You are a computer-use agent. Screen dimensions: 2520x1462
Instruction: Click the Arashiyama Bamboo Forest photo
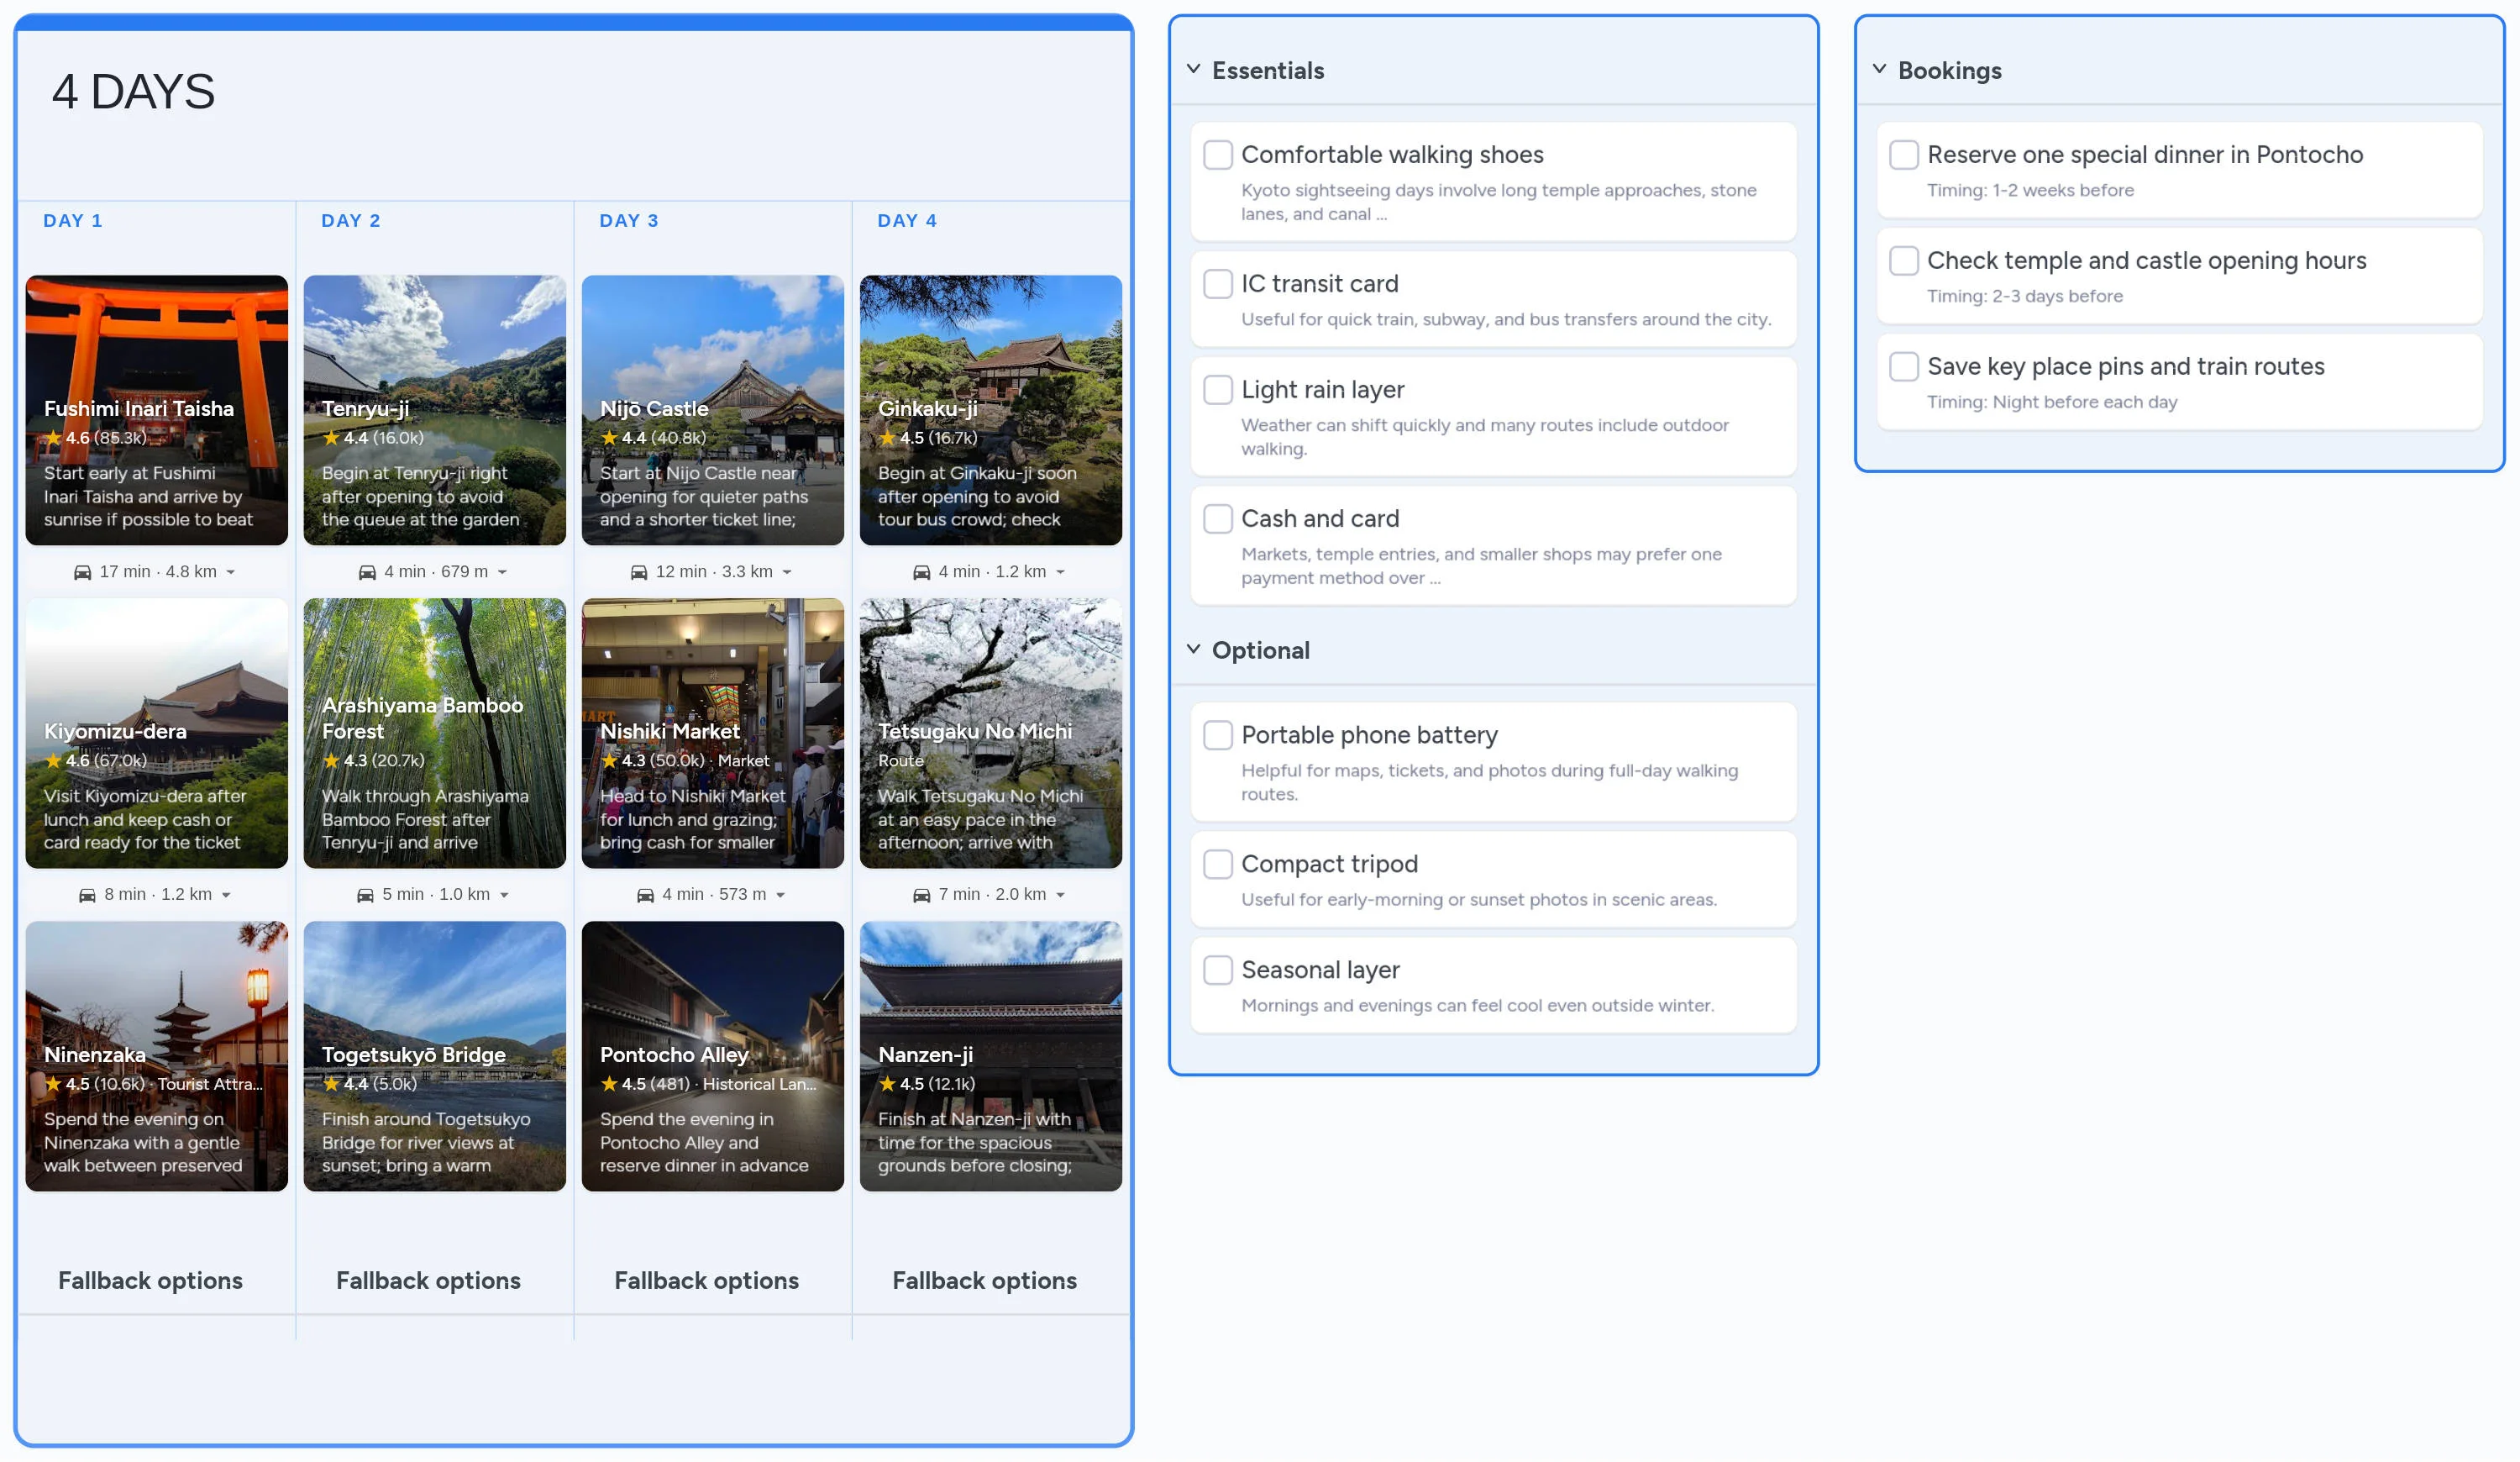point(434,735)
